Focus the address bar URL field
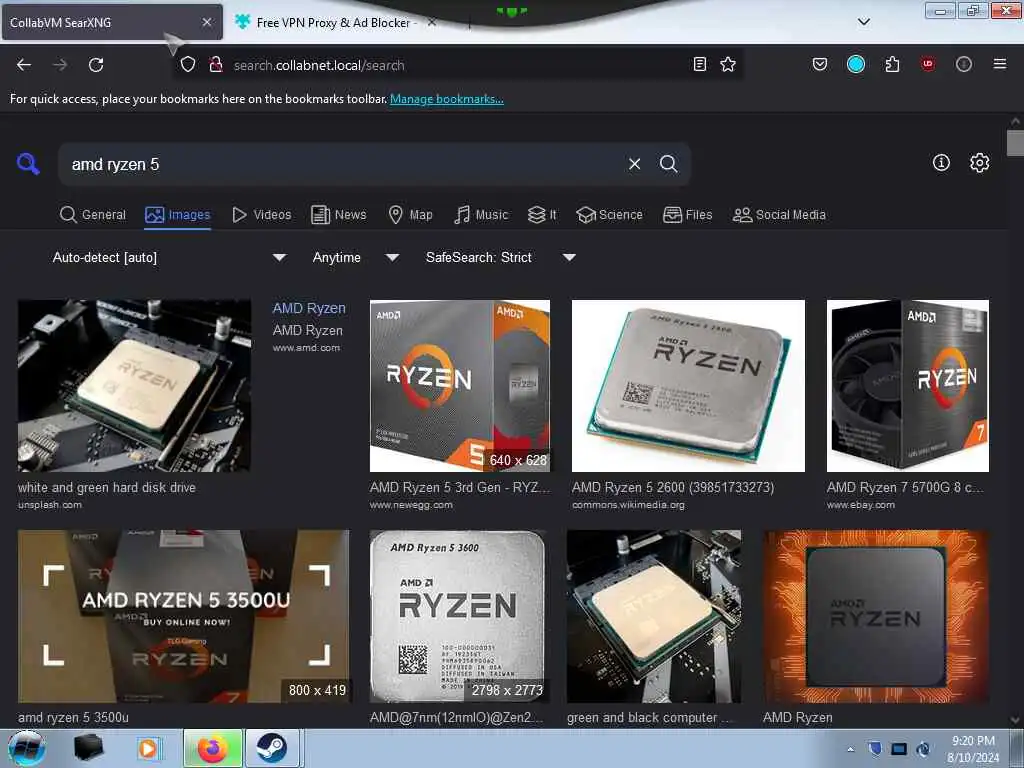The width and height of the screenshot is (1024, 768). pyautogui.click(x=457, y=65)
